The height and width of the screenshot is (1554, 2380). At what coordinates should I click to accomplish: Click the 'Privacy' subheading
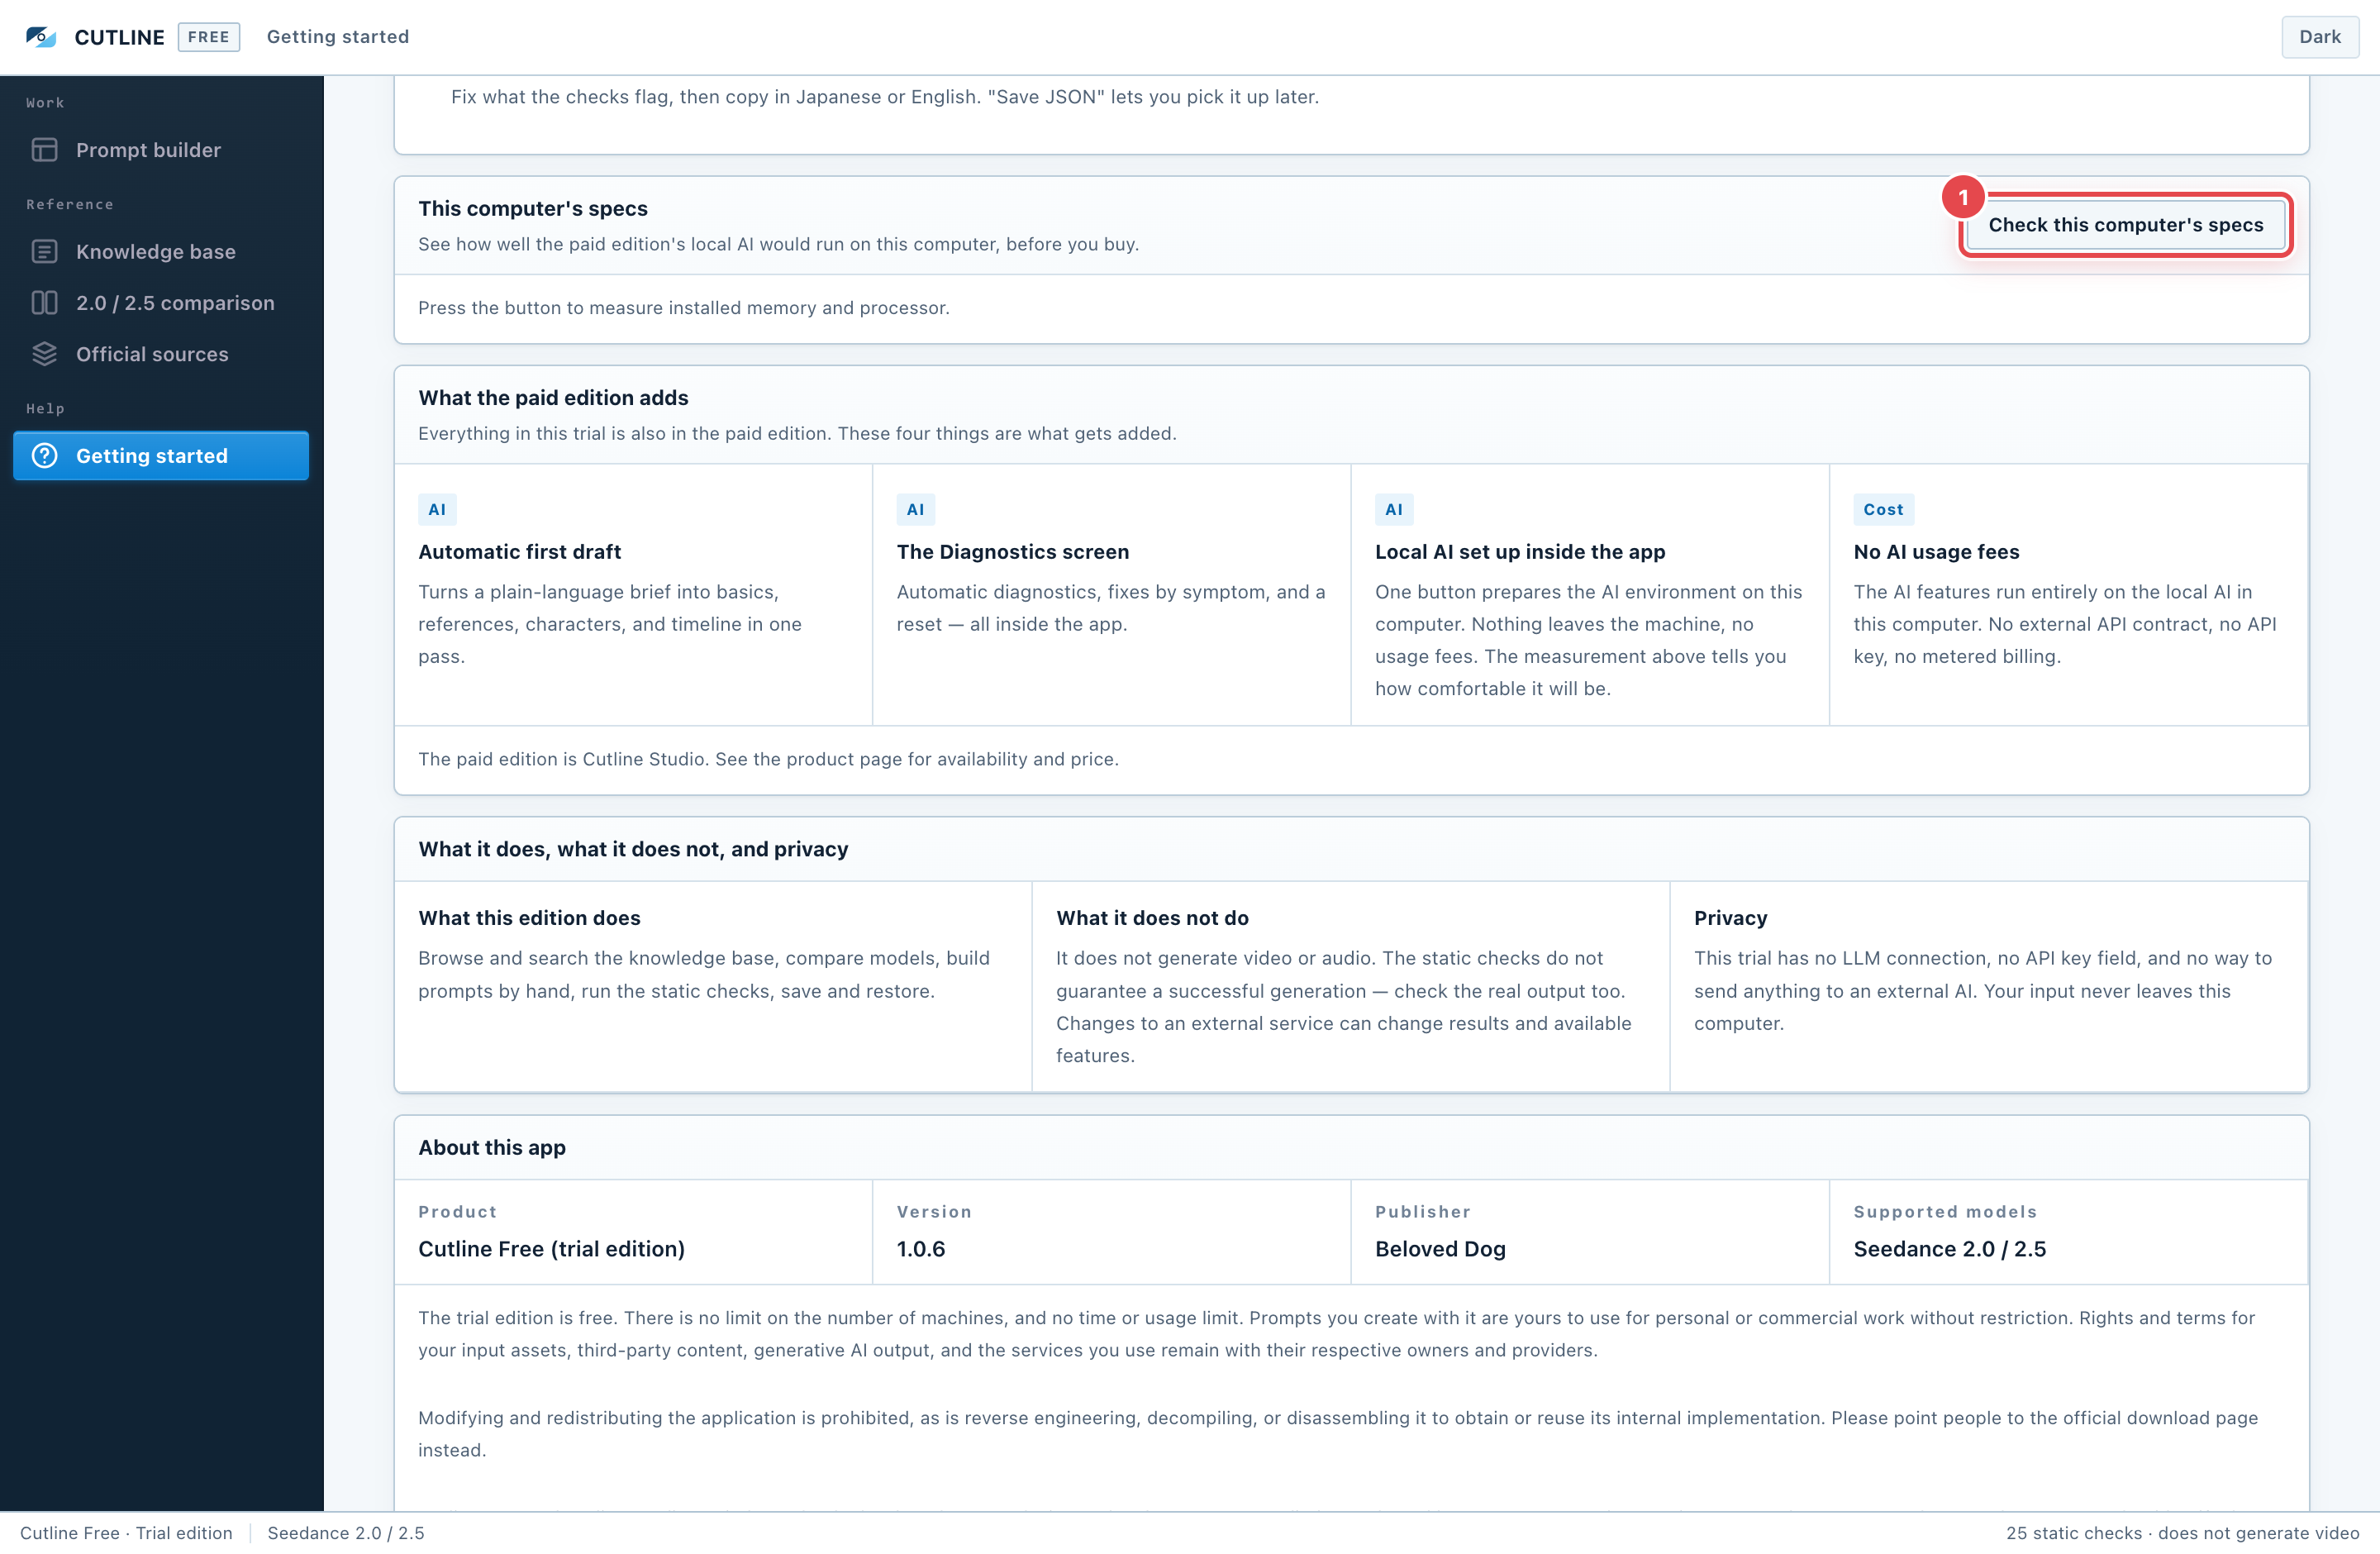pos(1730,918)
